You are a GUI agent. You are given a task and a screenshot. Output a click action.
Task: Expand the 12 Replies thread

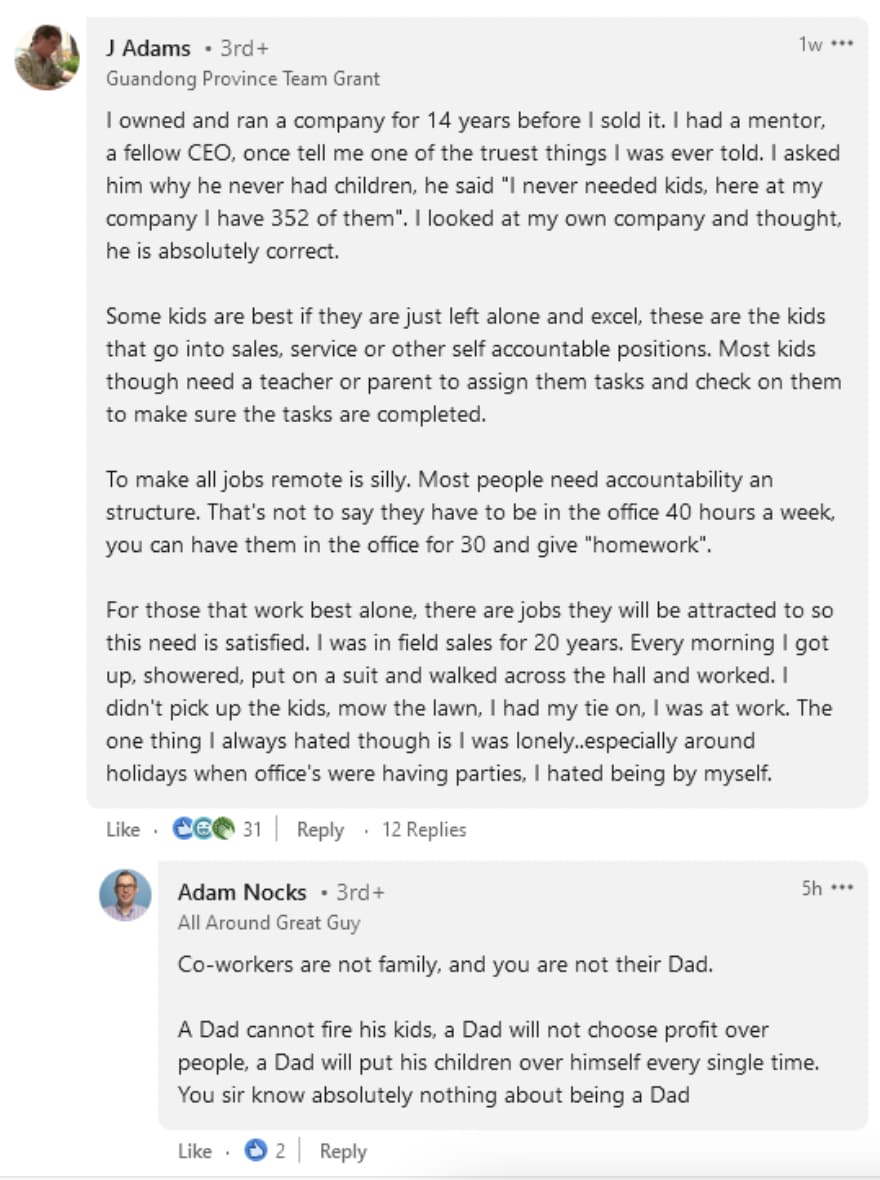pos(423,830)
